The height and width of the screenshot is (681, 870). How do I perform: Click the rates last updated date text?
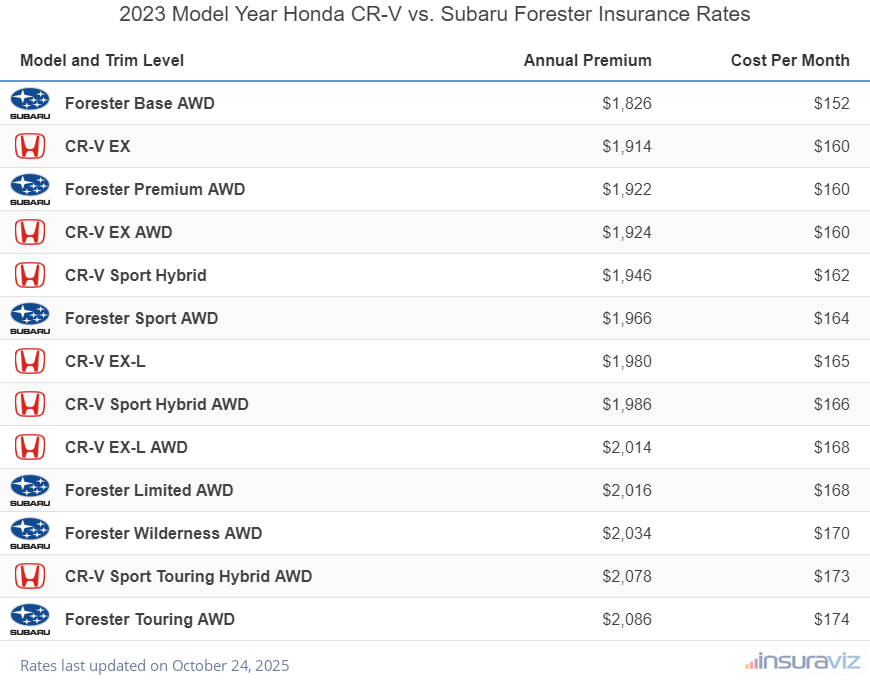click(x=154, y=665)
